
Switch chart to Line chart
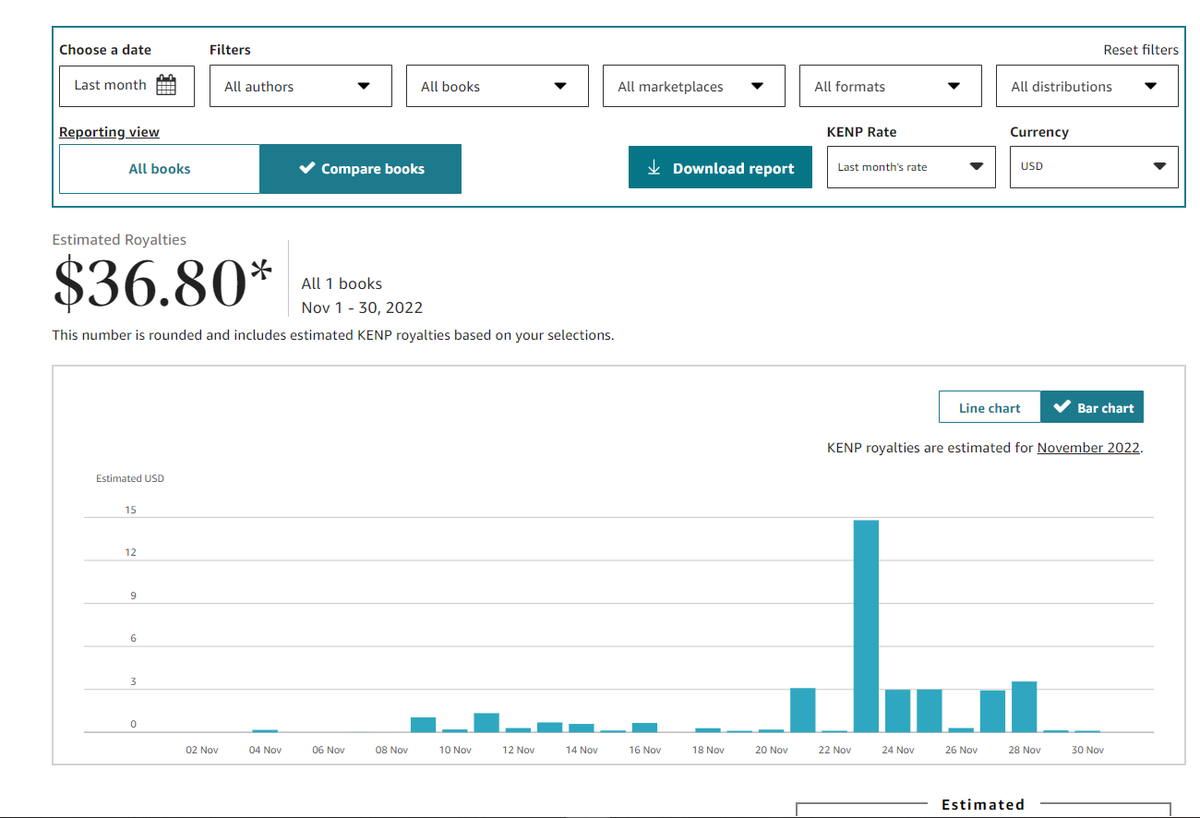tap(990, 408)
